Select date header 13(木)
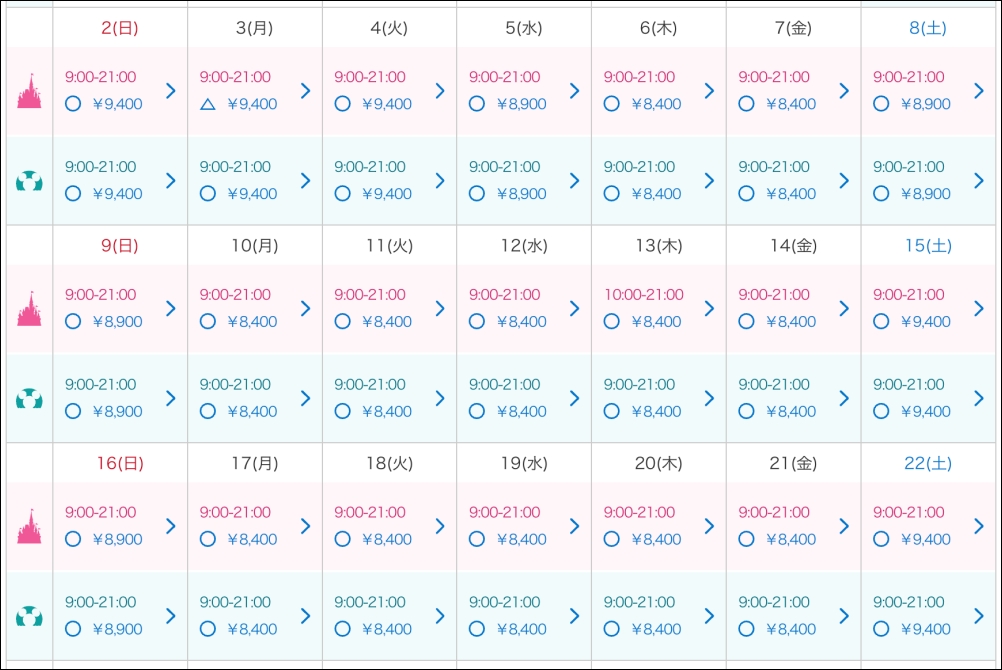 658,246
